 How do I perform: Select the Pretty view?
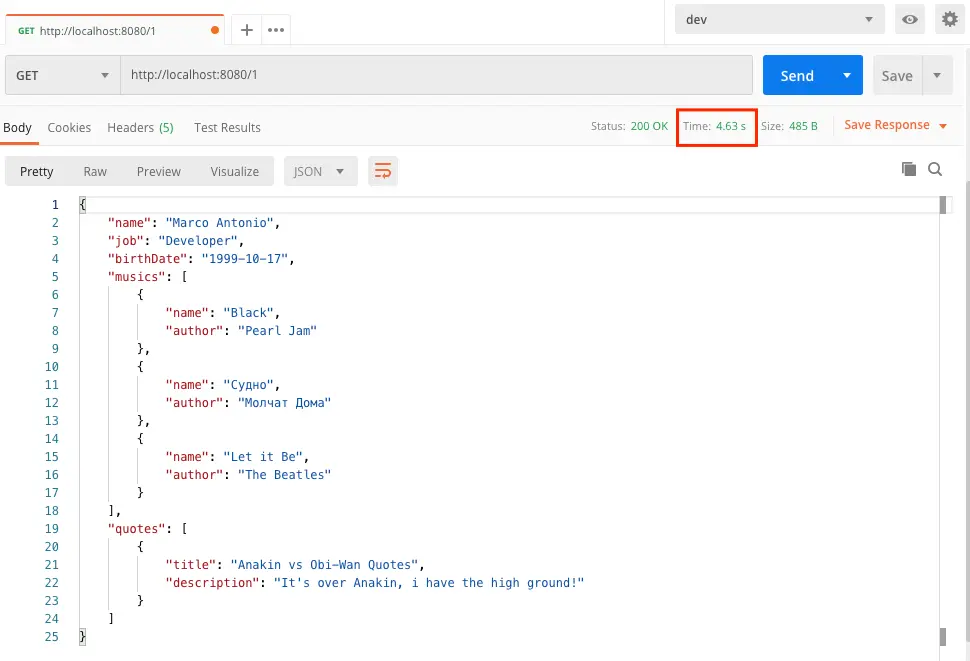36,171
